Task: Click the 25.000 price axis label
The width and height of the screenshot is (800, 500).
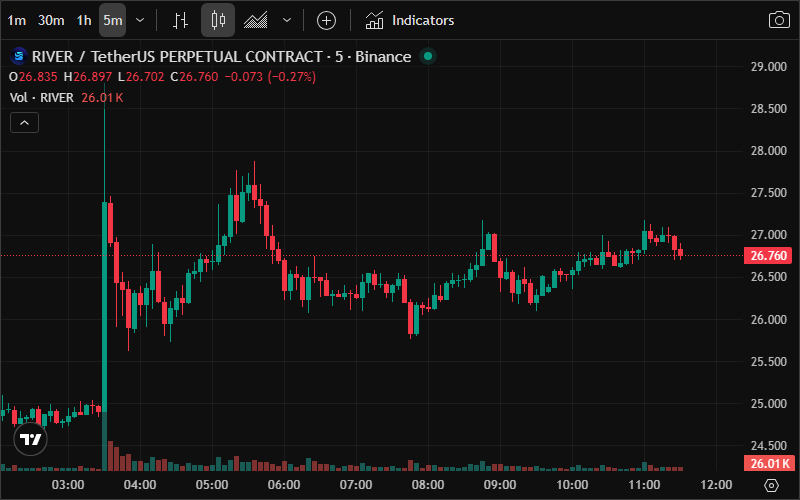Action: (768, 404)
